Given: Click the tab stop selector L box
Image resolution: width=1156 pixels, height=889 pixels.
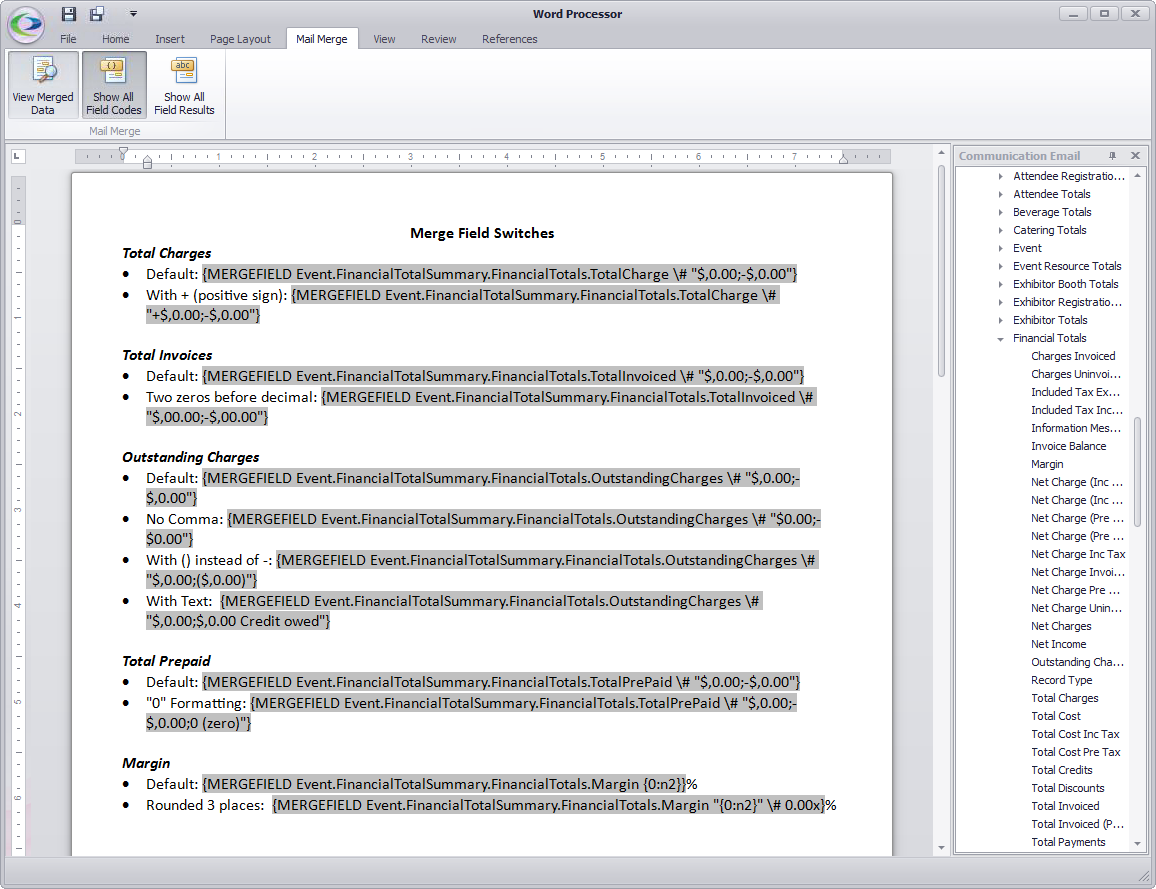Looking at the screenshot, I should point(18,156).
